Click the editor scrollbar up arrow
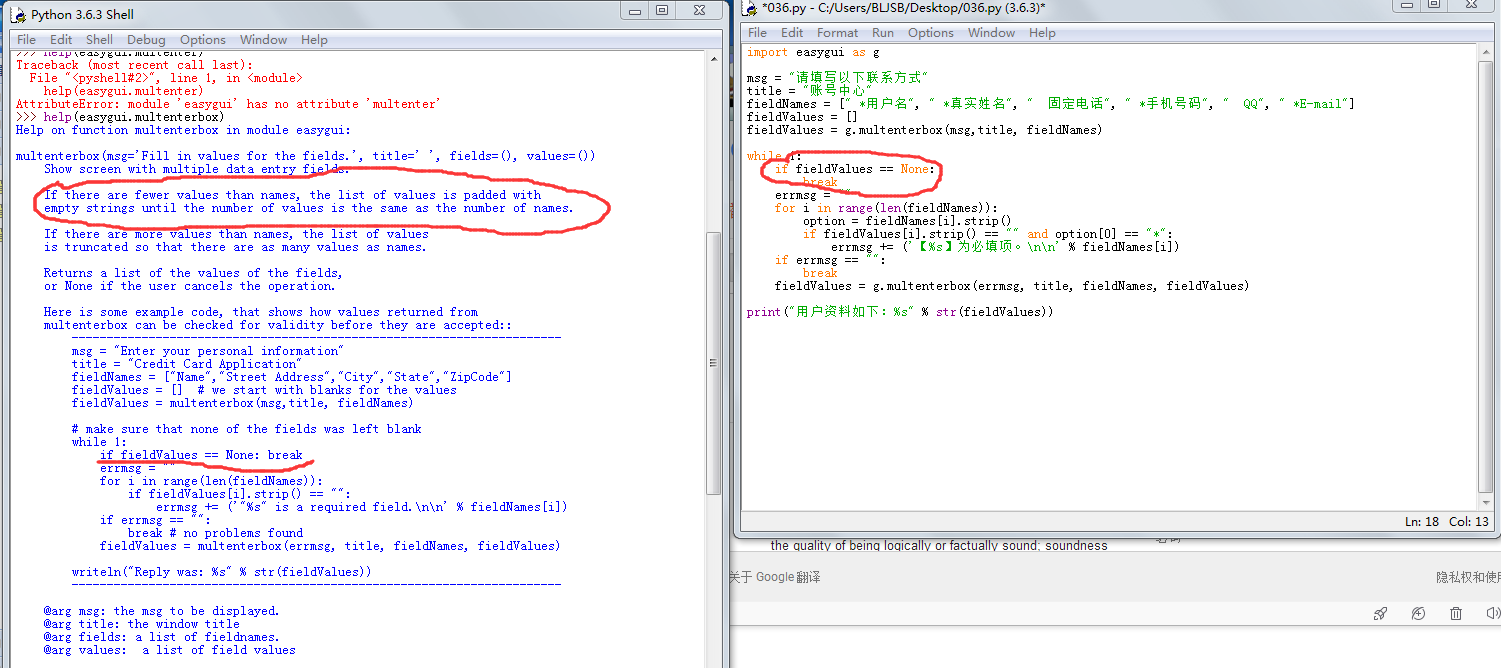 [x=1486, y=53]
